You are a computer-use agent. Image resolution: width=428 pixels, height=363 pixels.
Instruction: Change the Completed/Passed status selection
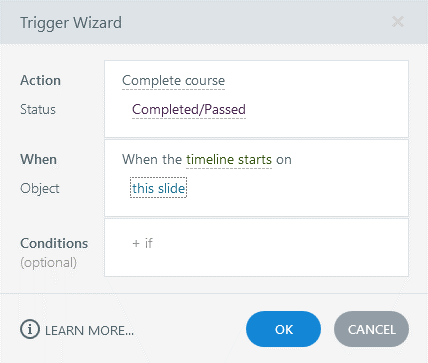[x=189, y=110]
